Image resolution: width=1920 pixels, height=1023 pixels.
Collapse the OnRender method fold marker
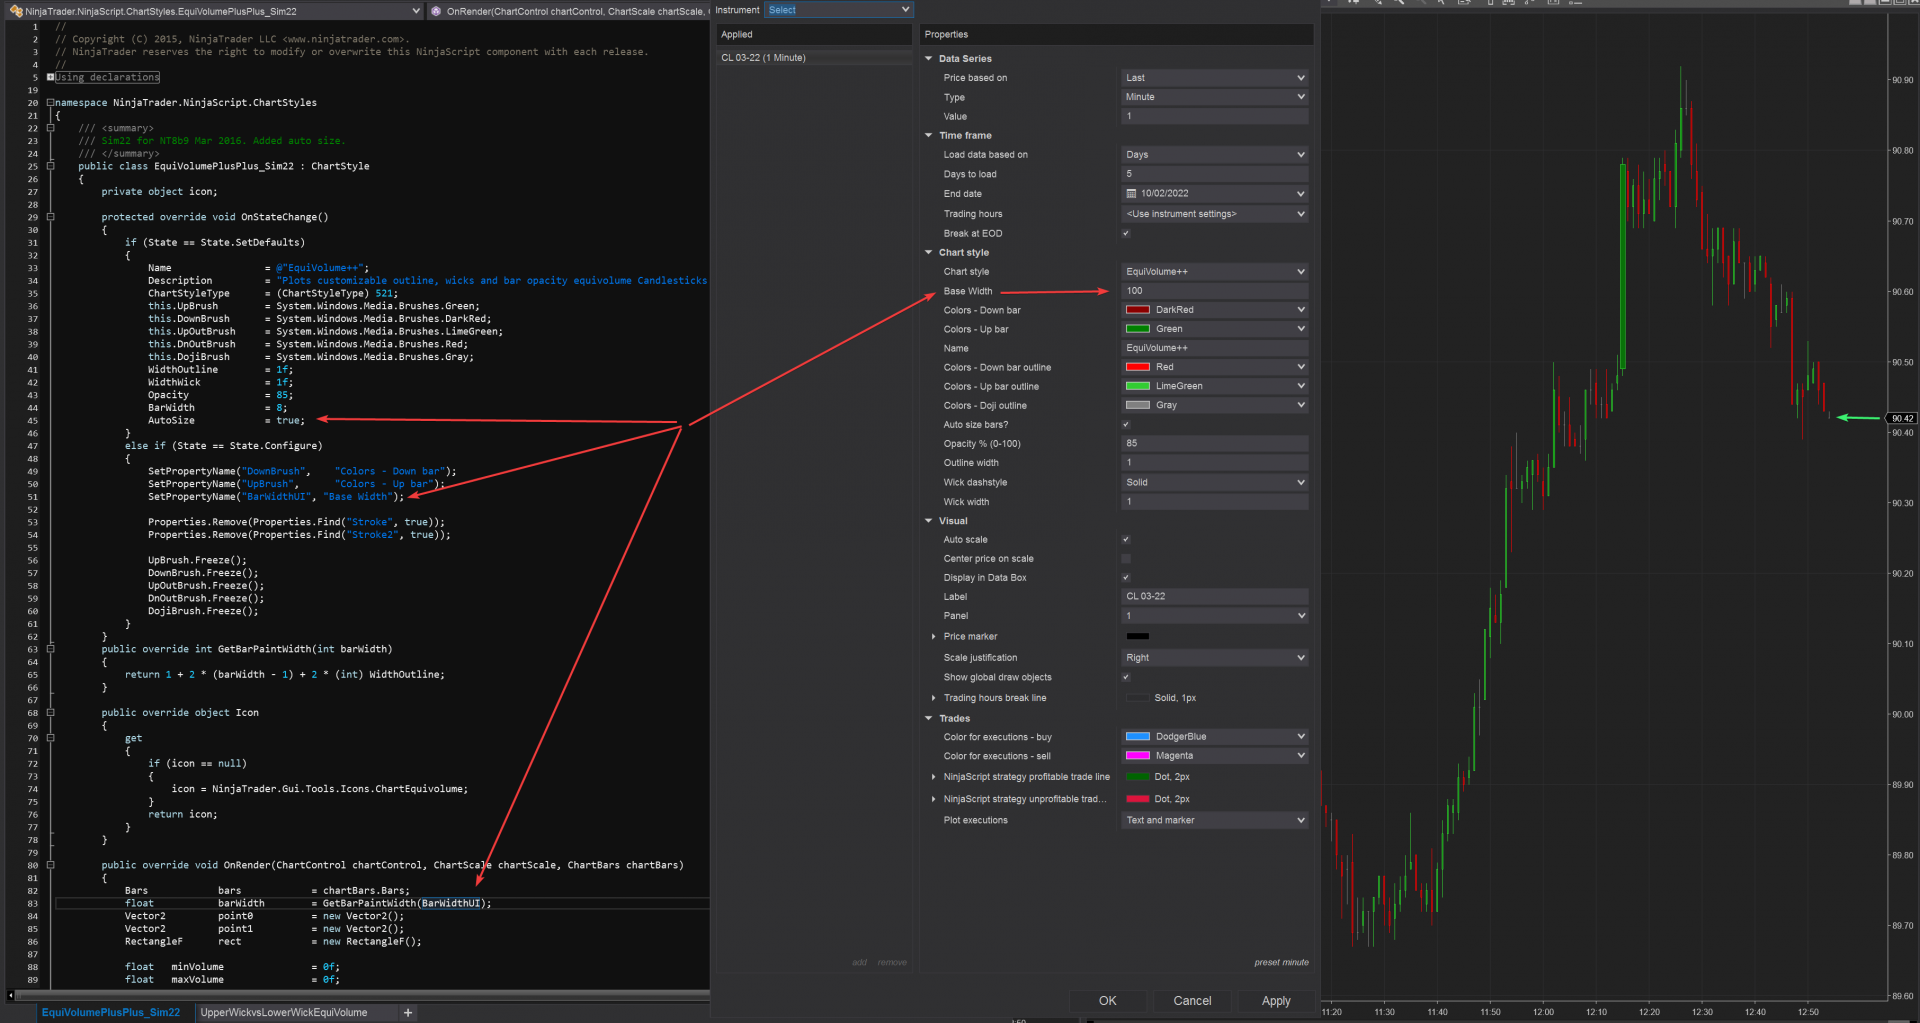pyautogui.click(x=50, y=865)
